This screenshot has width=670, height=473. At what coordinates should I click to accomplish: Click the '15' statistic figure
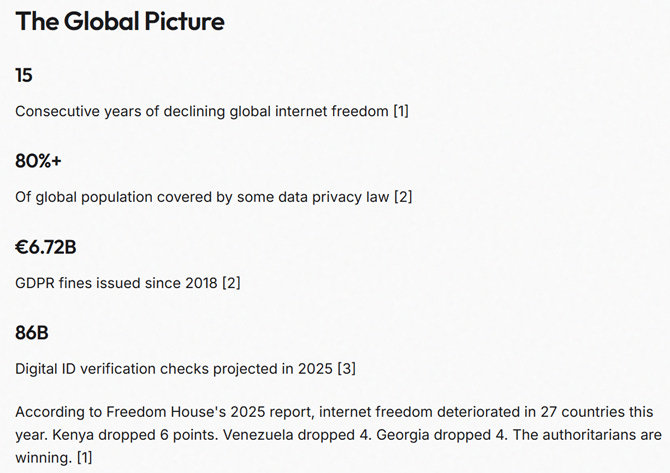[24, 75]
